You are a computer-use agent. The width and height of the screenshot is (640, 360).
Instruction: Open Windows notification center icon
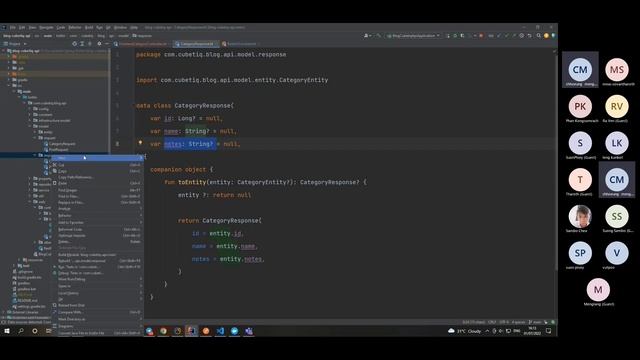coord(549,331)
